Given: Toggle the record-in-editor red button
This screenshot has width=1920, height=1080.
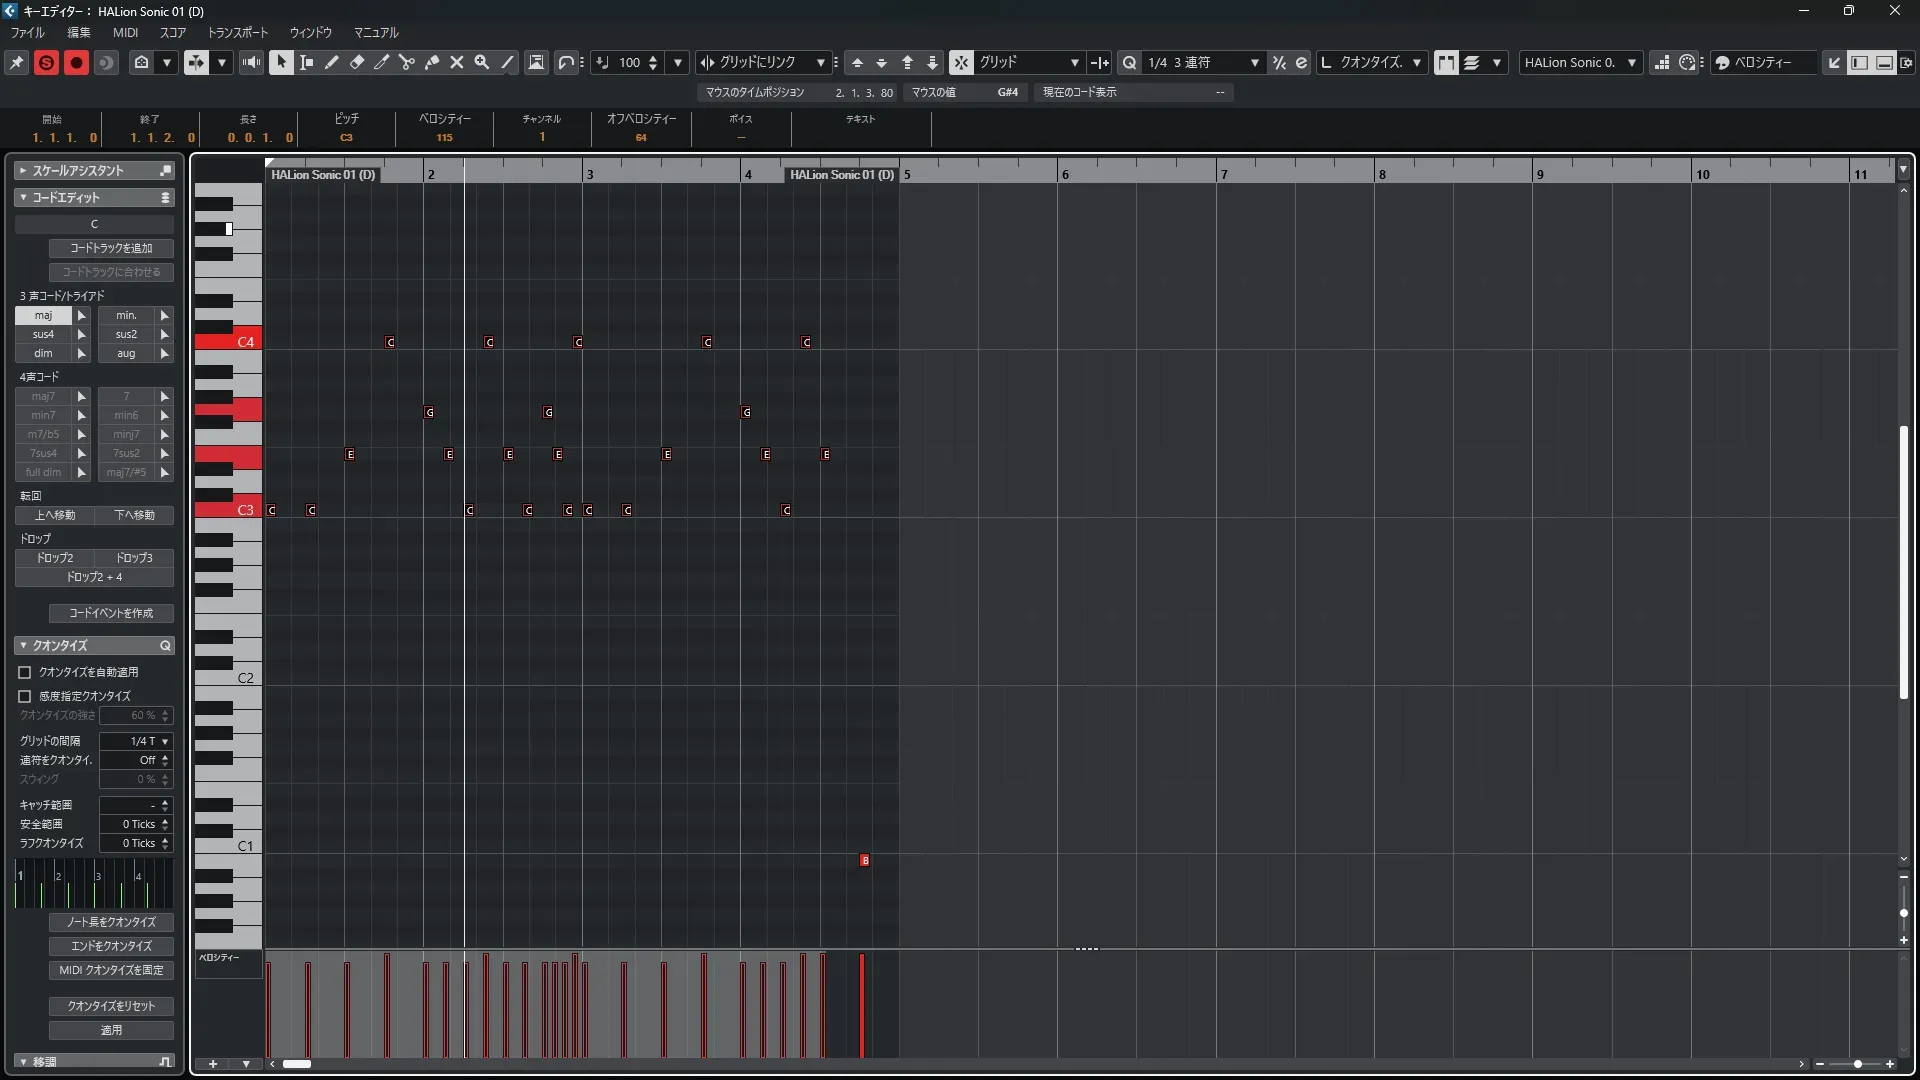Looking at the screenshot, I should click(76, 62).
